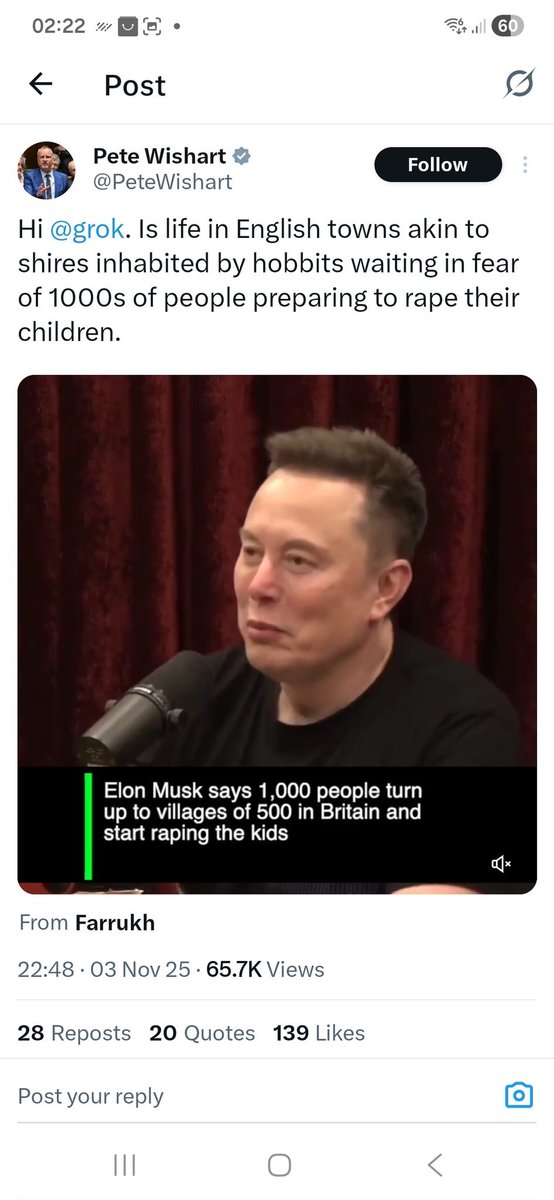View the 139 Likes list

tap(319, 1033)
